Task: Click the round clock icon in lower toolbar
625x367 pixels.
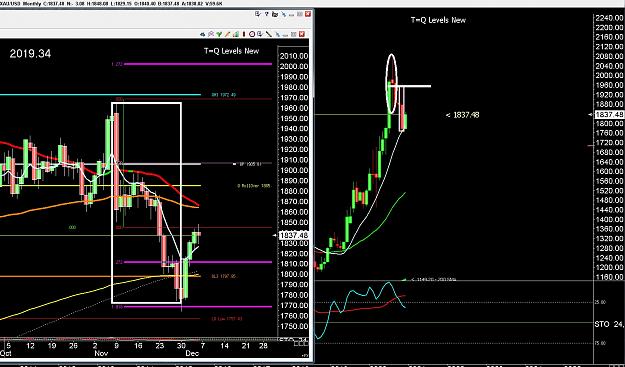Action: tap(252, 34)
